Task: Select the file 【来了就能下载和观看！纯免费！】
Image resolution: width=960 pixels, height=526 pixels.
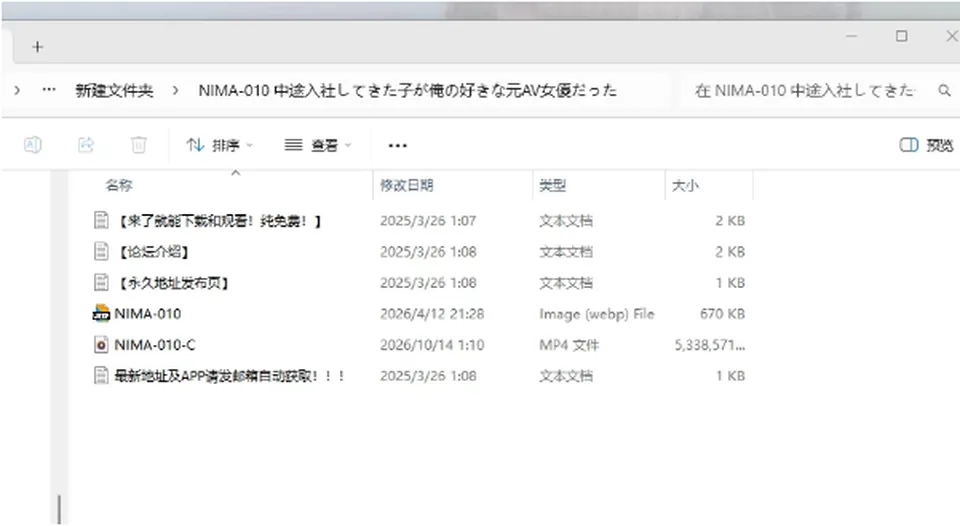Action: pos(219,220)
